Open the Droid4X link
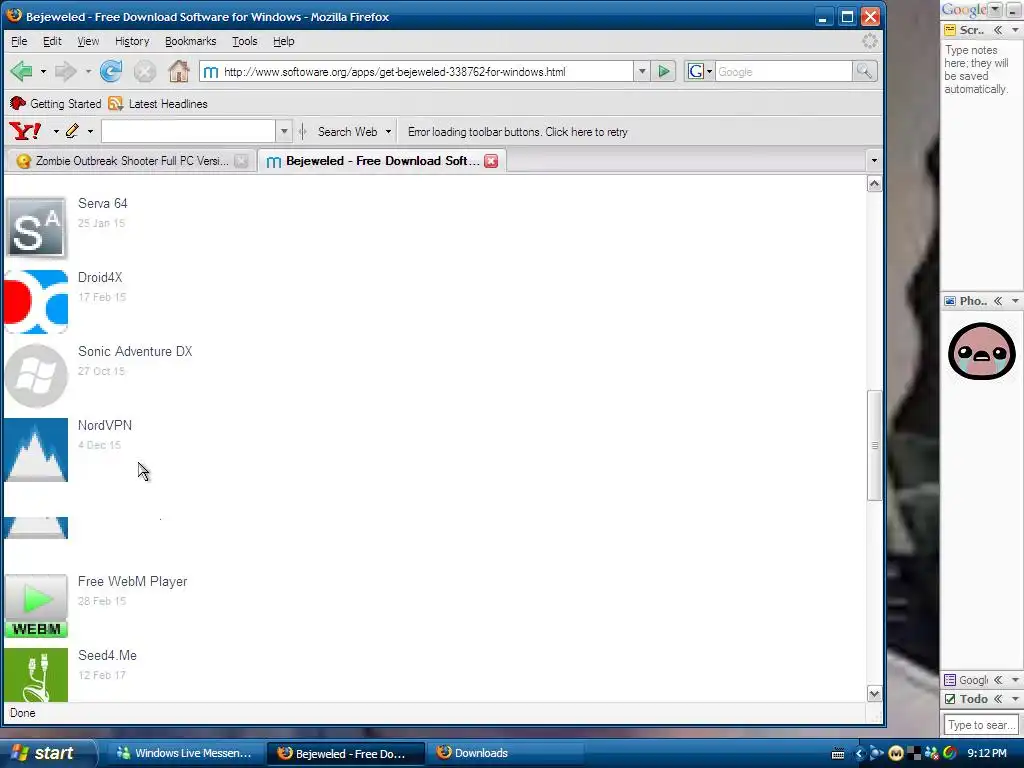1024x768 pixels. pyautogui.click(x=100, y=278)
